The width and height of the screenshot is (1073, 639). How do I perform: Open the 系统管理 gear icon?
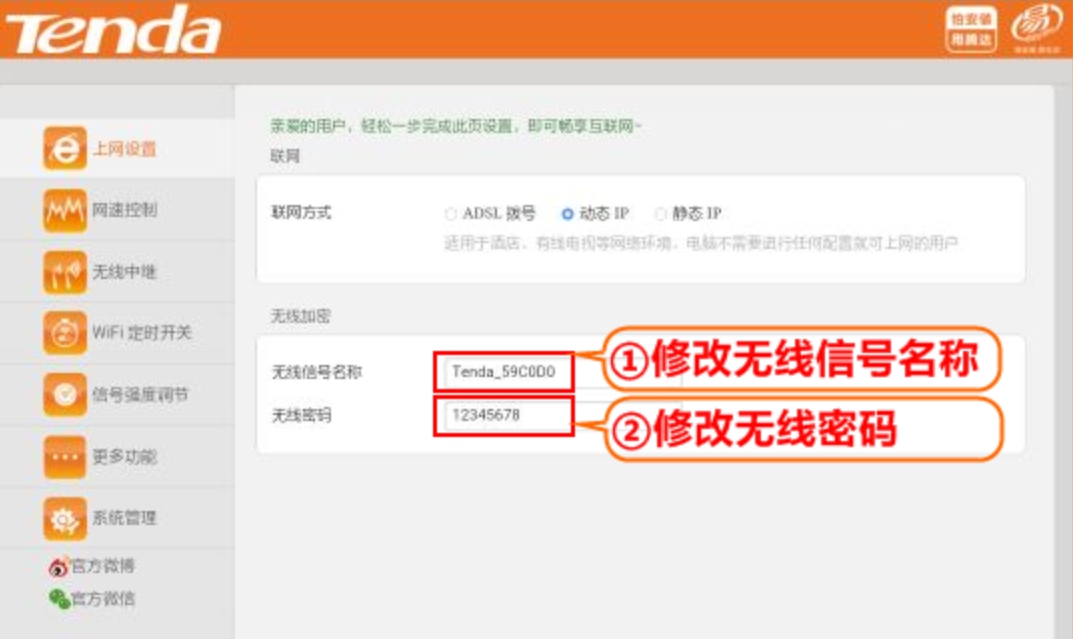[x=65, y=519]
